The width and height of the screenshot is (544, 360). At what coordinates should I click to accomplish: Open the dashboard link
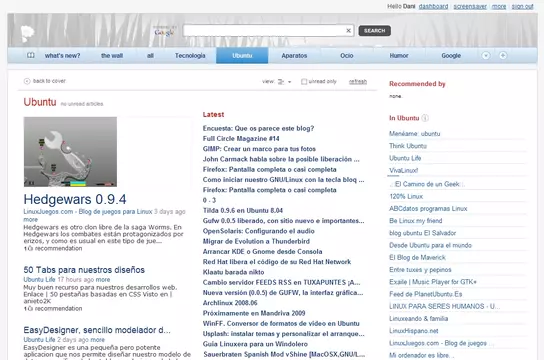(433, 6)
